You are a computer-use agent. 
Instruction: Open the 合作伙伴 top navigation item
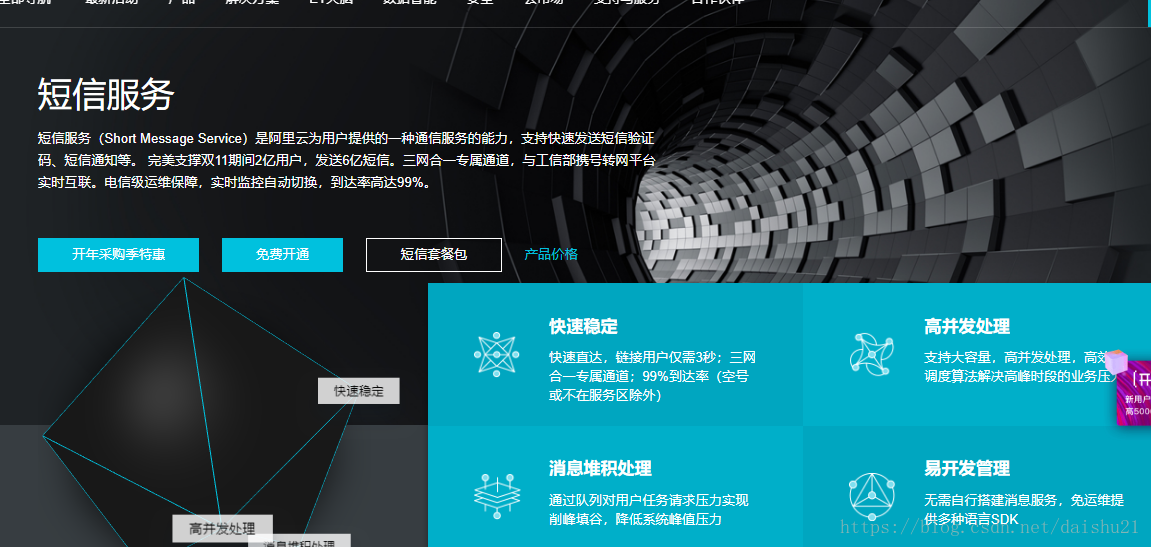coord(718,2)
